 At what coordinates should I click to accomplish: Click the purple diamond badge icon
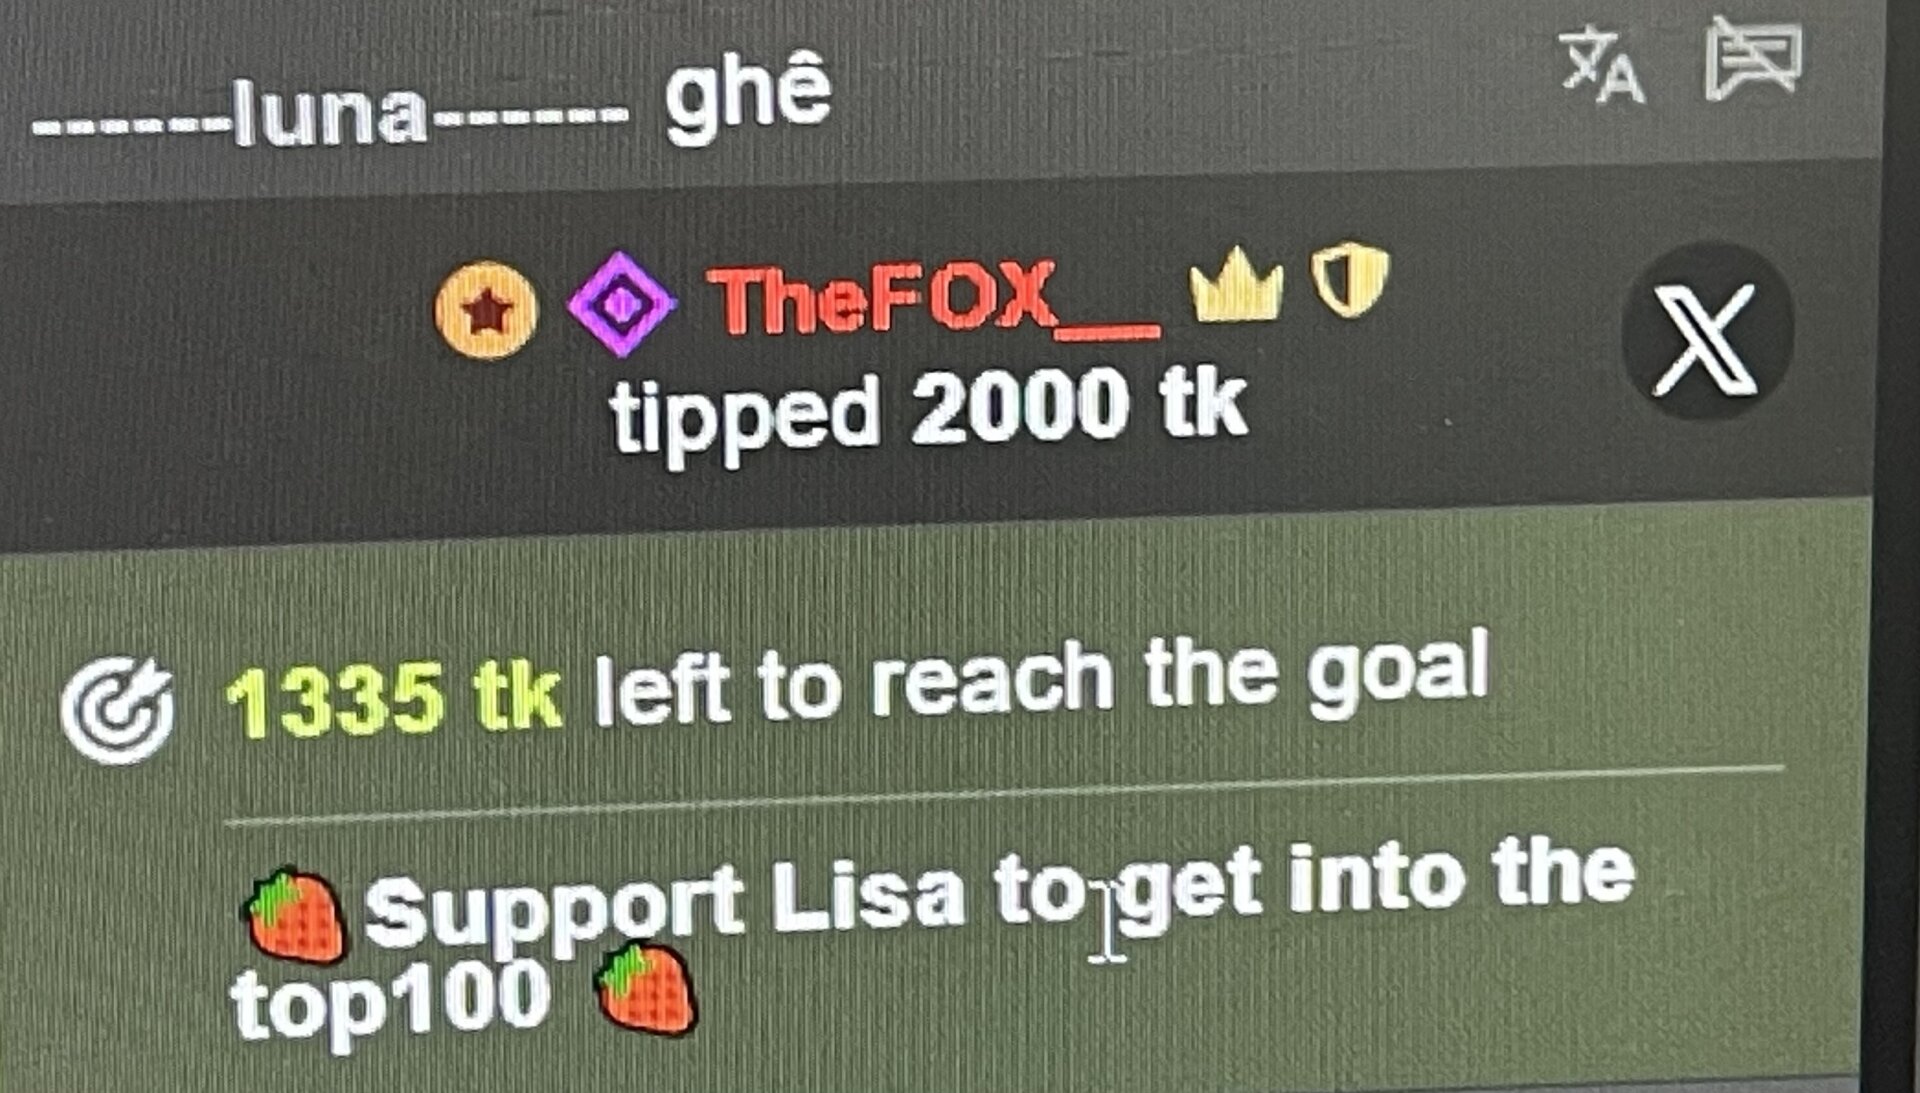click(x=621, y=303)
